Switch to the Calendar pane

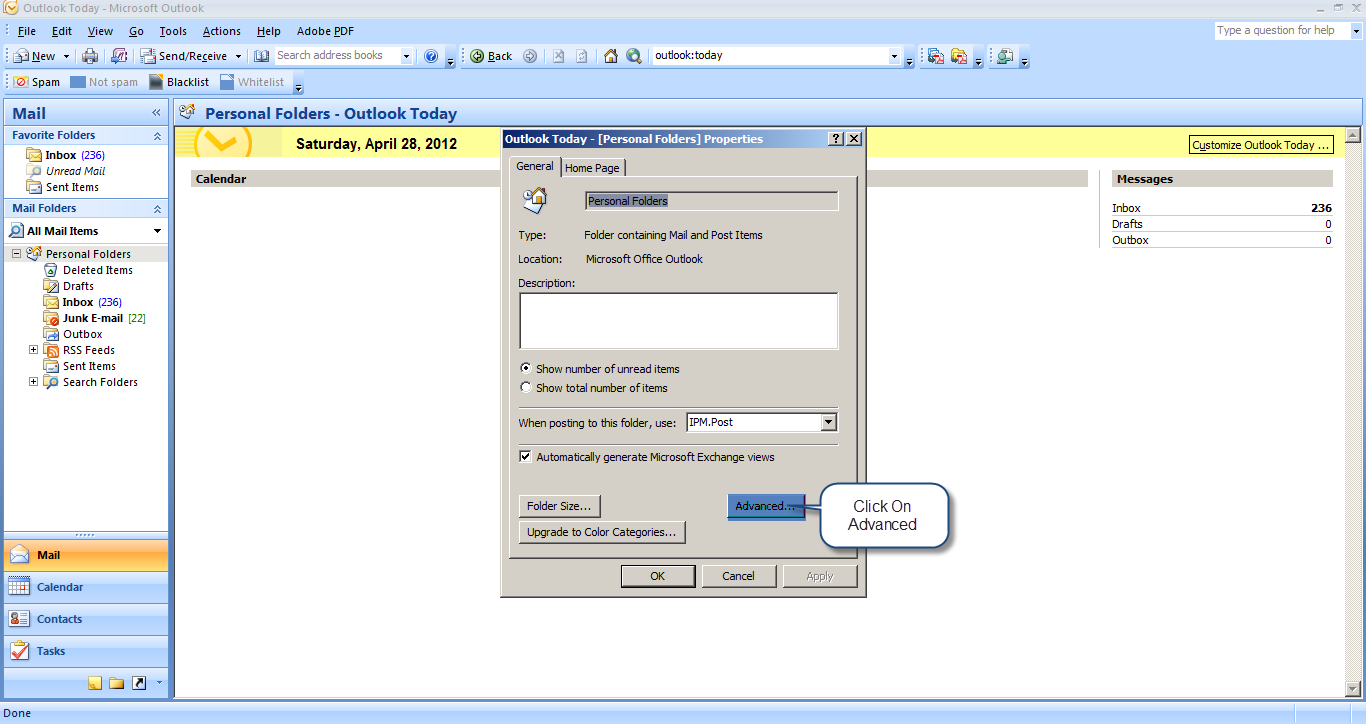(86, 587)
